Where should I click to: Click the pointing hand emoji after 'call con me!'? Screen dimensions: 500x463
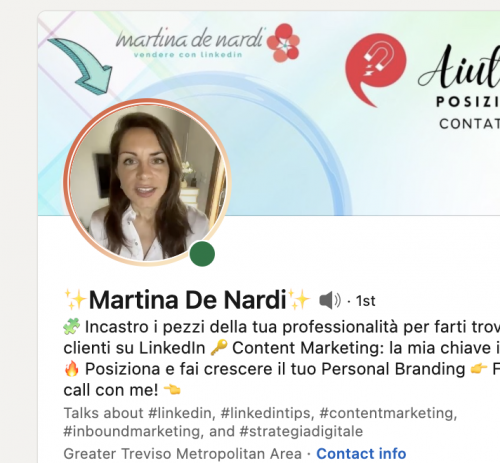[x=172, y=390]
